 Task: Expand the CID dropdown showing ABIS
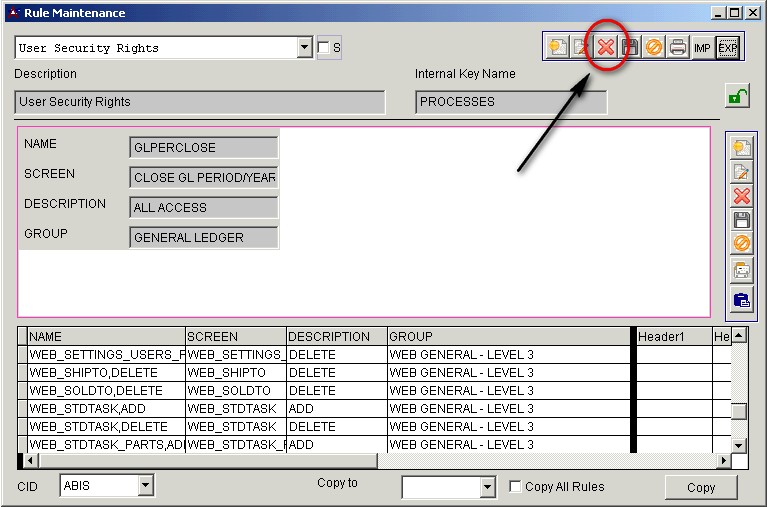[145, 486]
